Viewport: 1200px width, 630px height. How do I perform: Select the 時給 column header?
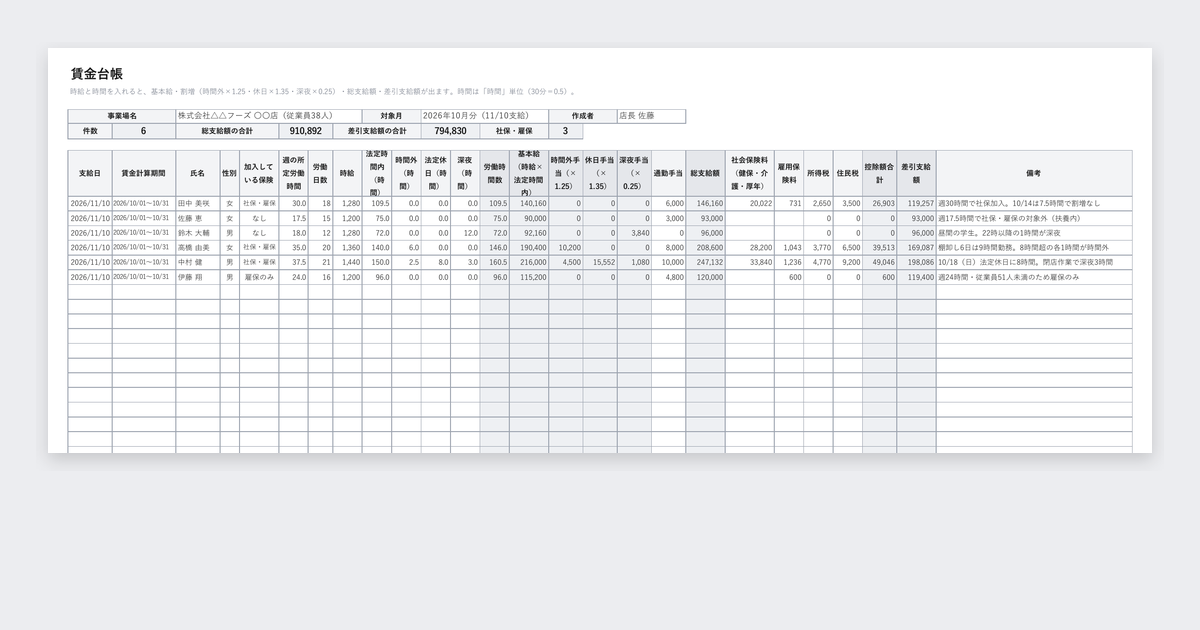[x=347, y=173]
